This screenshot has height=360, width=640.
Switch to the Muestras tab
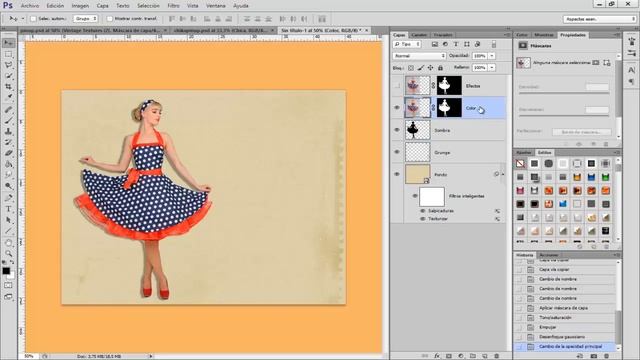pyautogui.click(x=544, y=35)
